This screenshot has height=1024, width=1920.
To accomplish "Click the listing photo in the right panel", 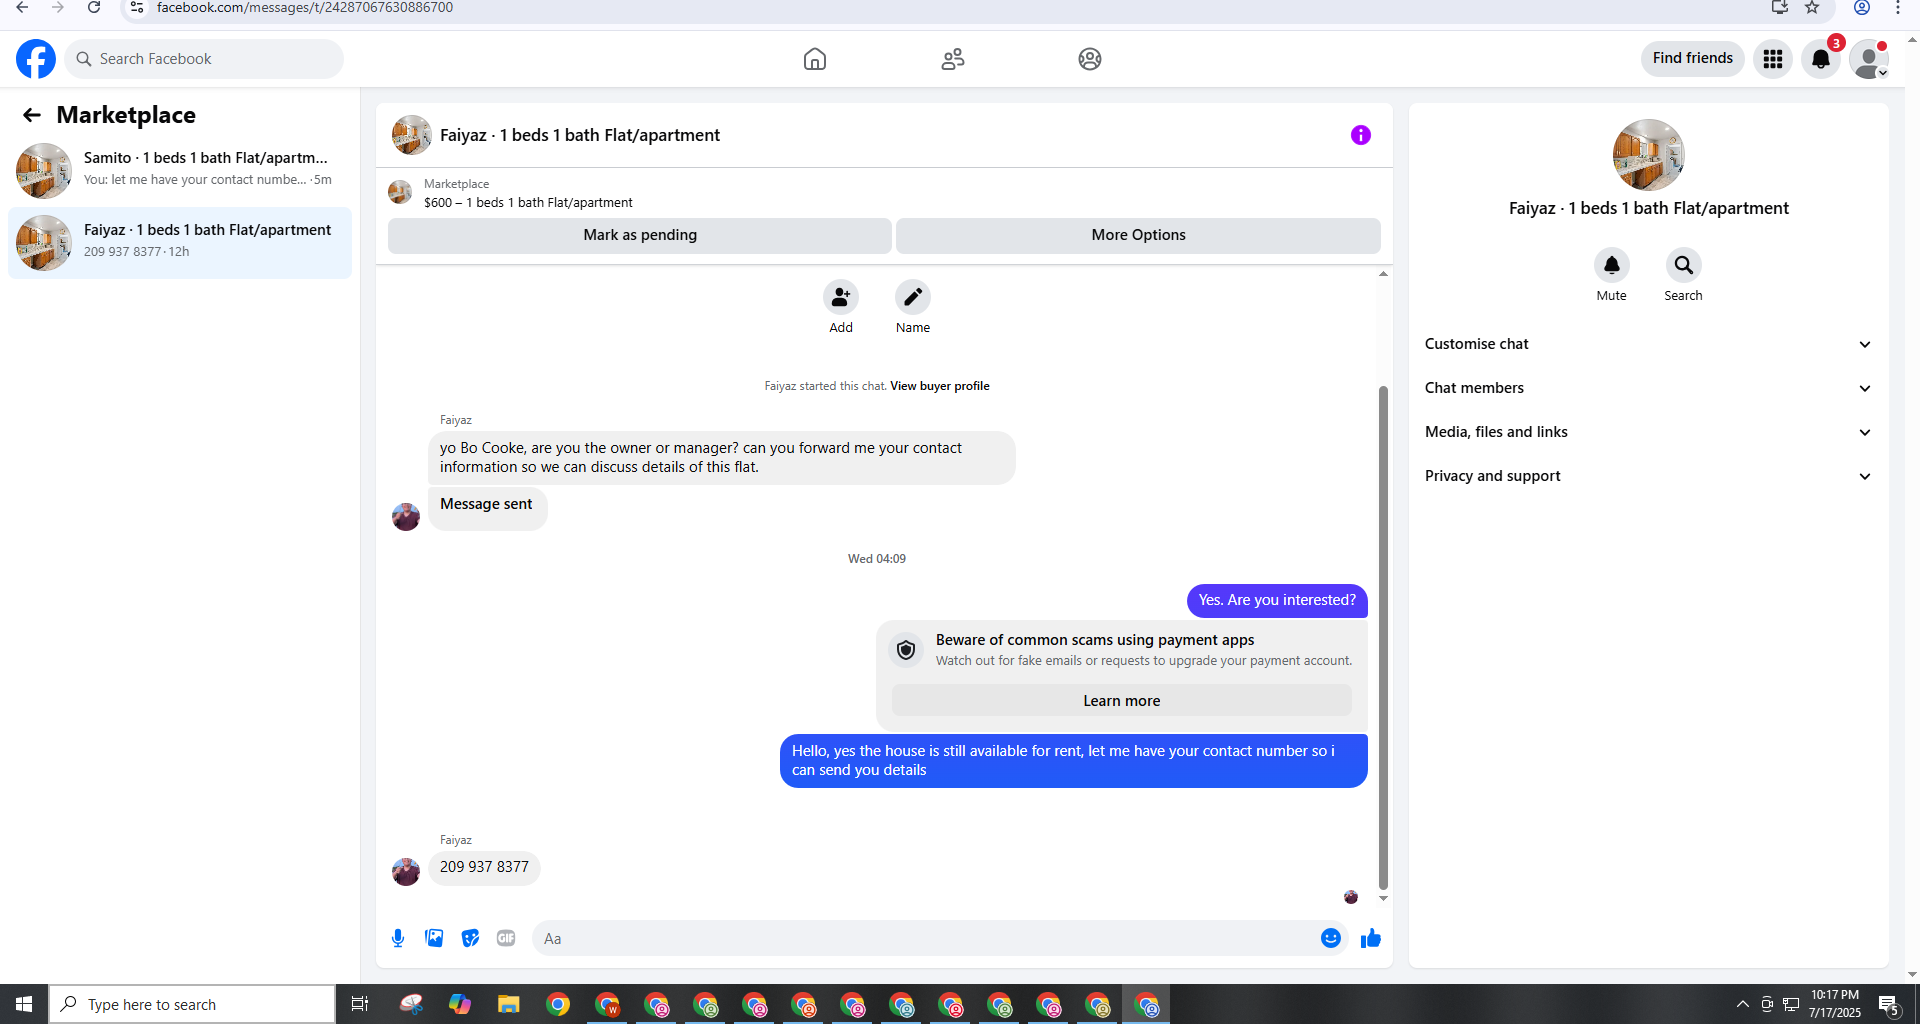I will coord(1648,155).
